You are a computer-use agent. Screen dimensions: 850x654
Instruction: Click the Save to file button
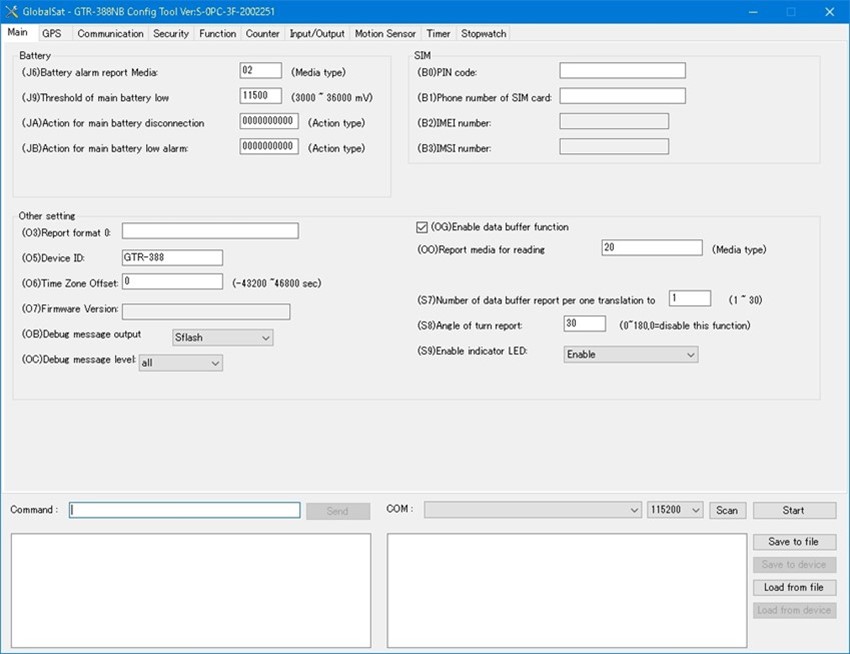(794, 542)
